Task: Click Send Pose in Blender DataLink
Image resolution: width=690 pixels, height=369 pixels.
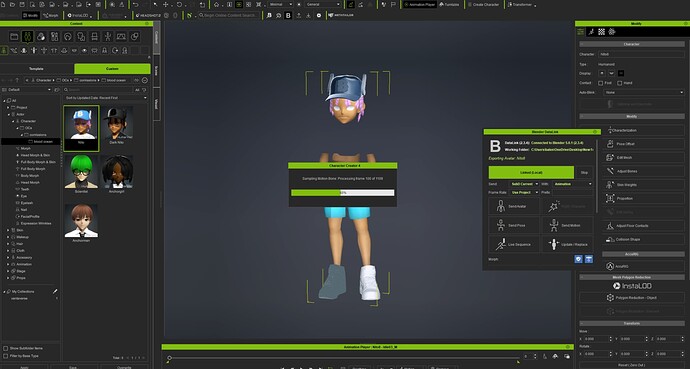Action: coord(514,225)
